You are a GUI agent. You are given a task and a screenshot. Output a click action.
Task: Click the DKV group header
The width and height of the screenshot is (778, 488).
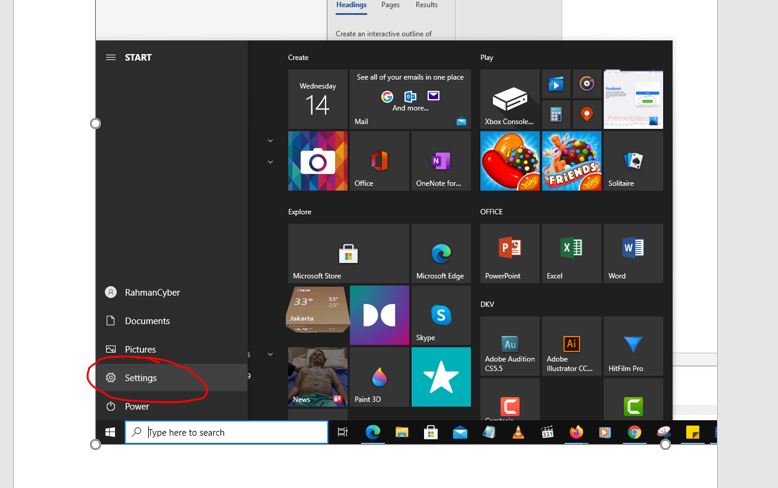click(487, 305)
